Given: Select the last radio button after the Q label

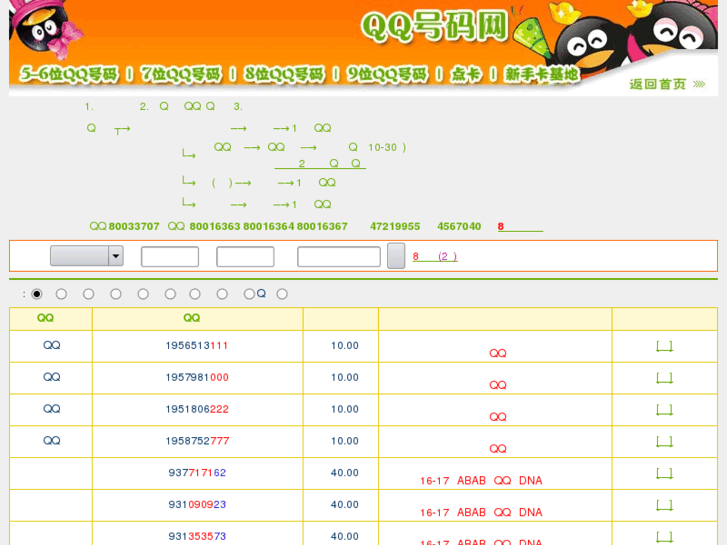Looking at the screenshot, I should (x=282, y=294).
